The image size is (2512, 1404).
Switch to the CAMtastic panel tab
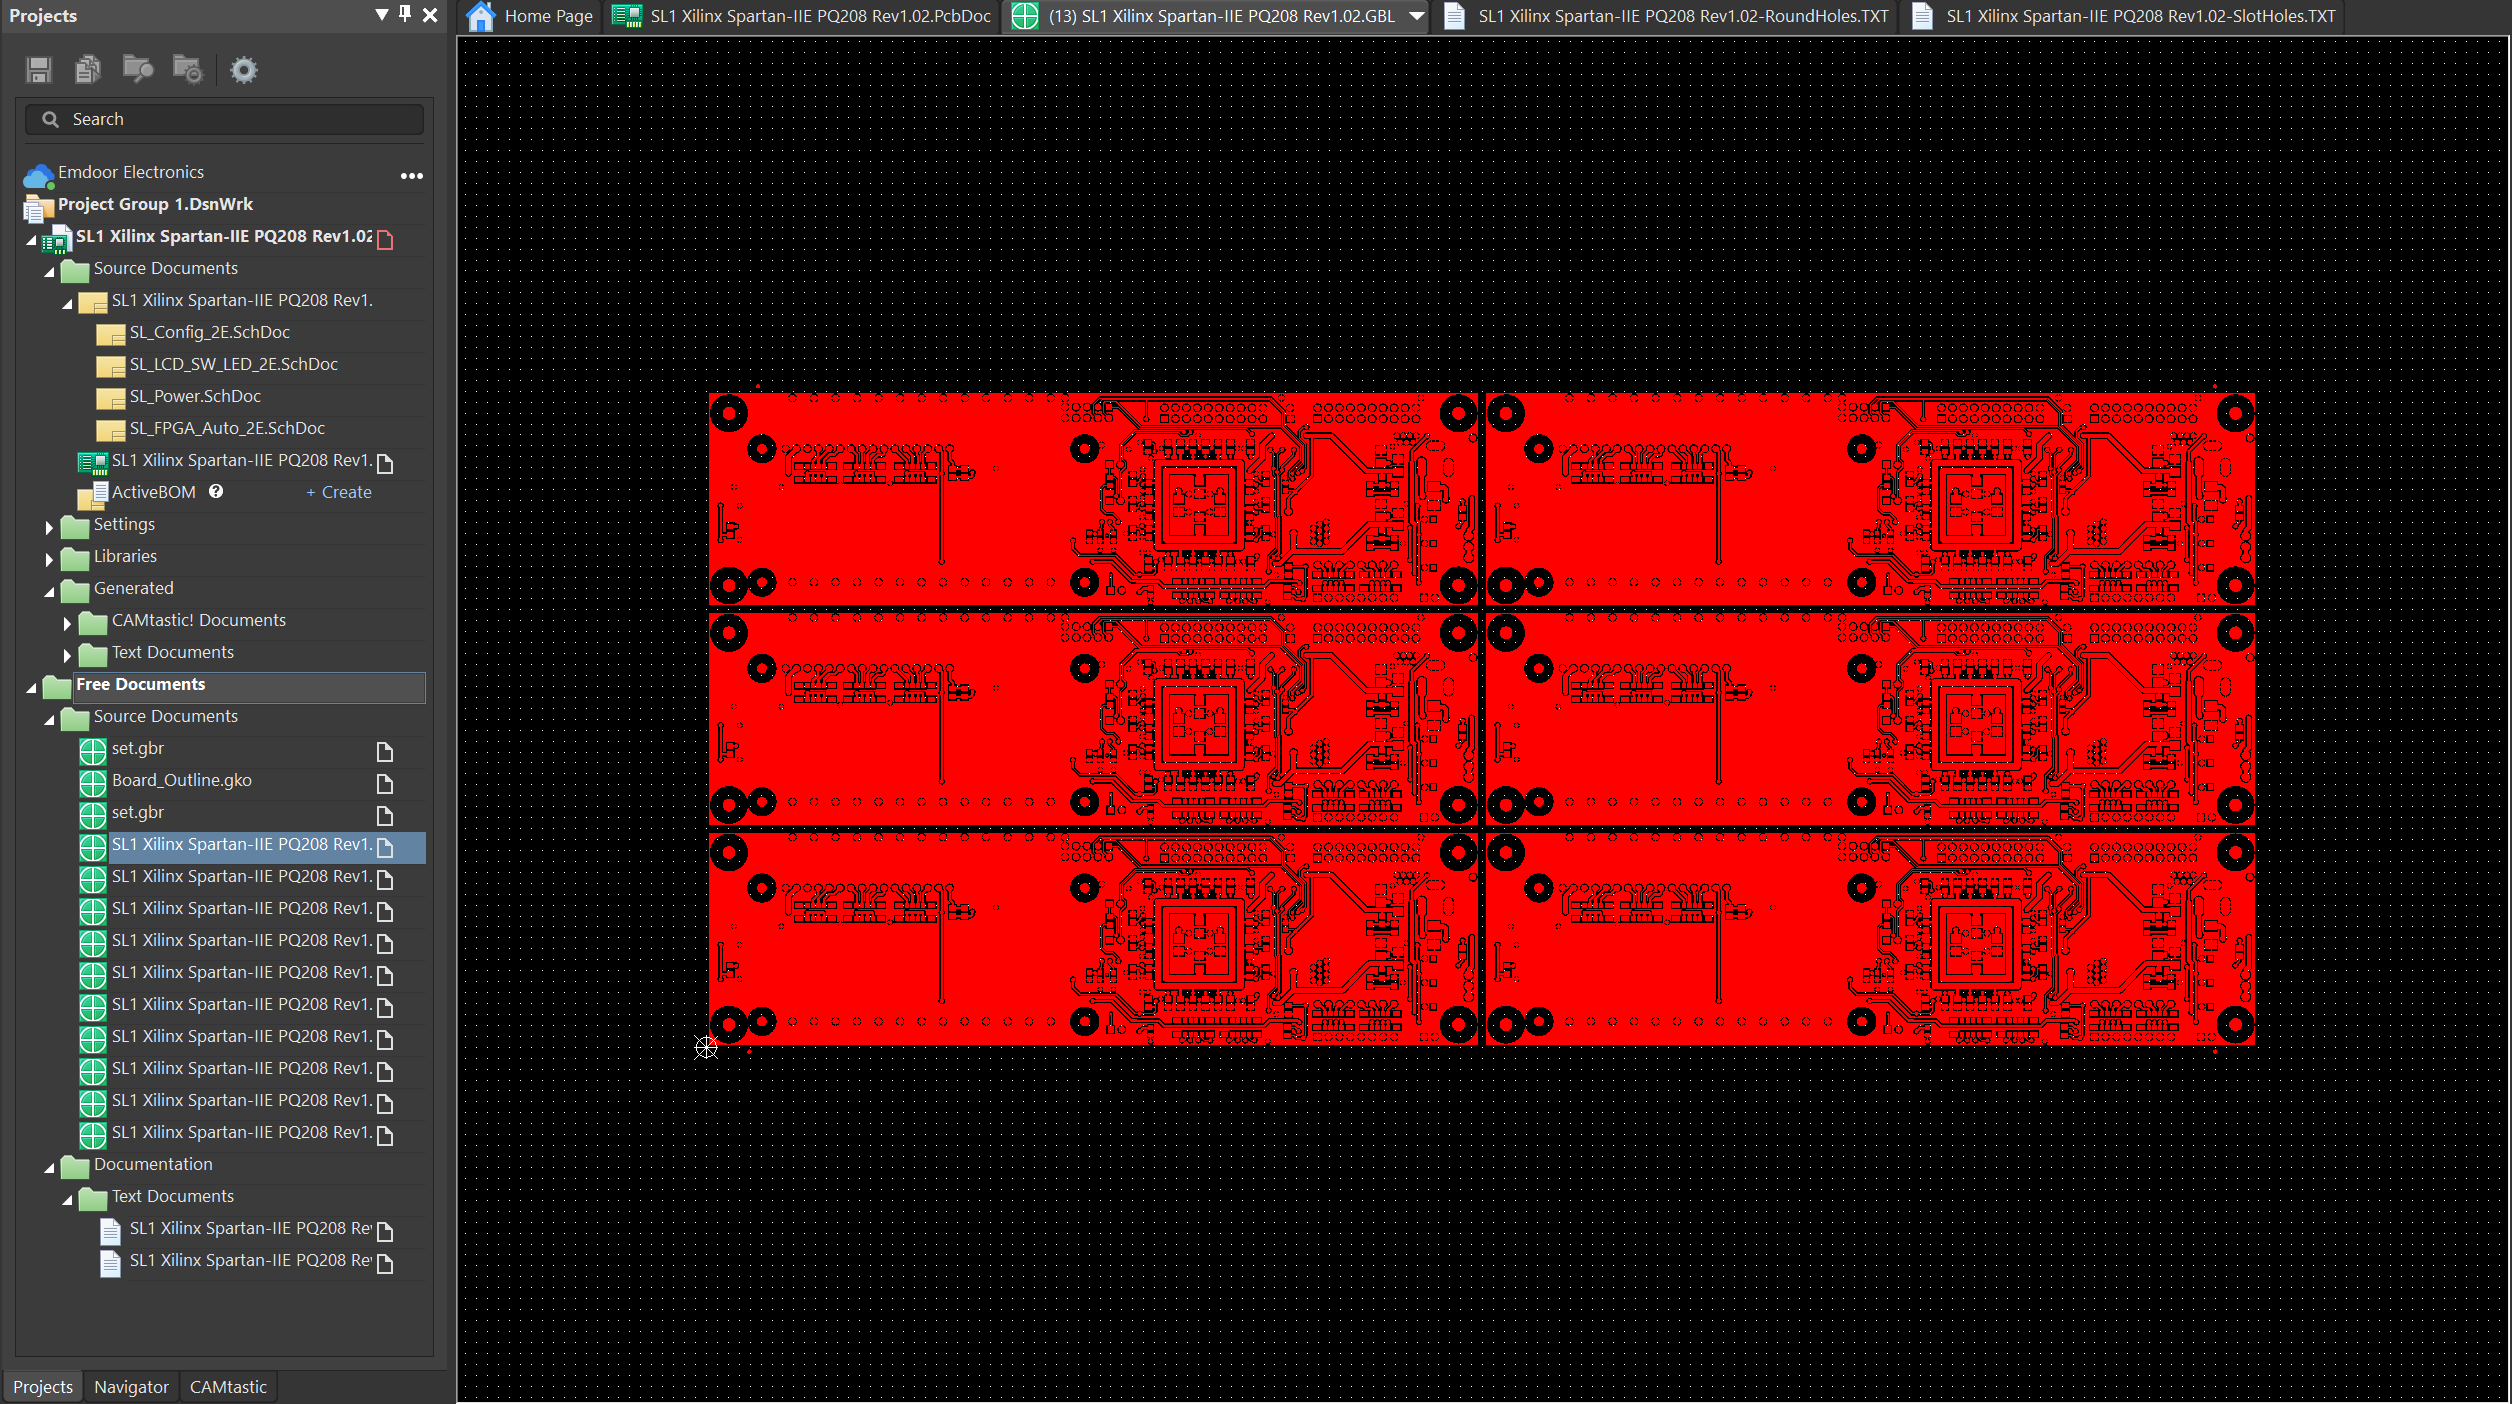tap(228, 1387)
